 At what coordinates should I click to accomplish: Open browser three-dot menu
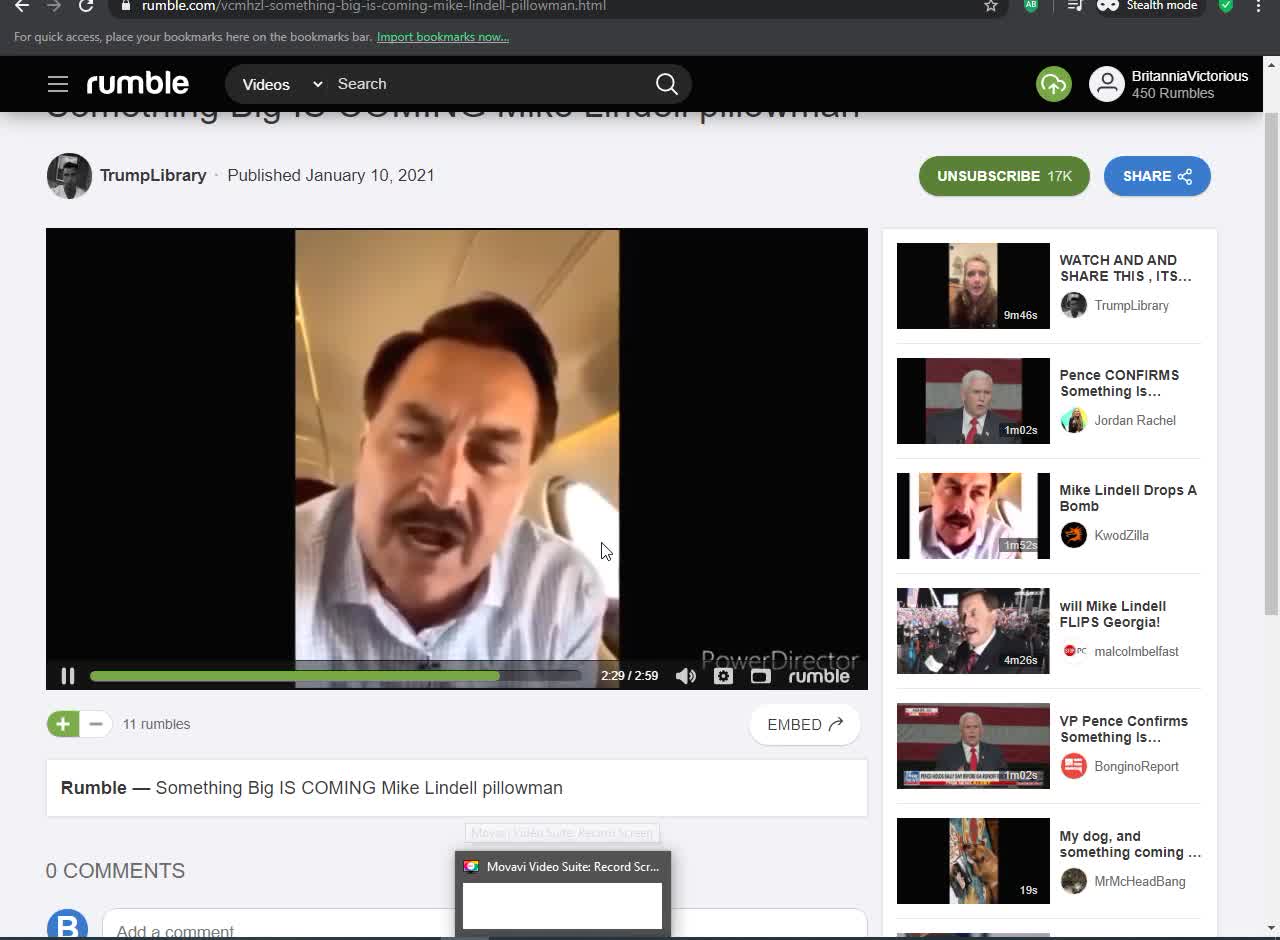click(1258, 6)
